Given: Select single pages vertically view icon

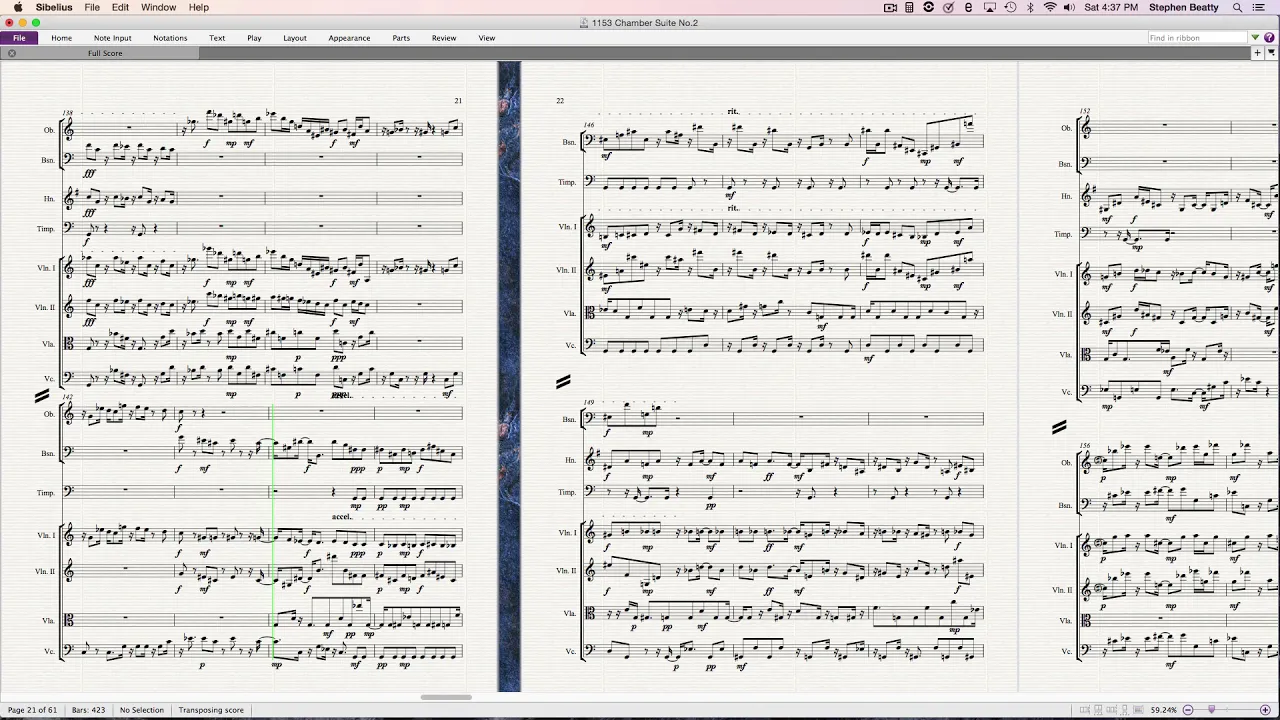Looking at the screenshot, I should coord(1124,710).
